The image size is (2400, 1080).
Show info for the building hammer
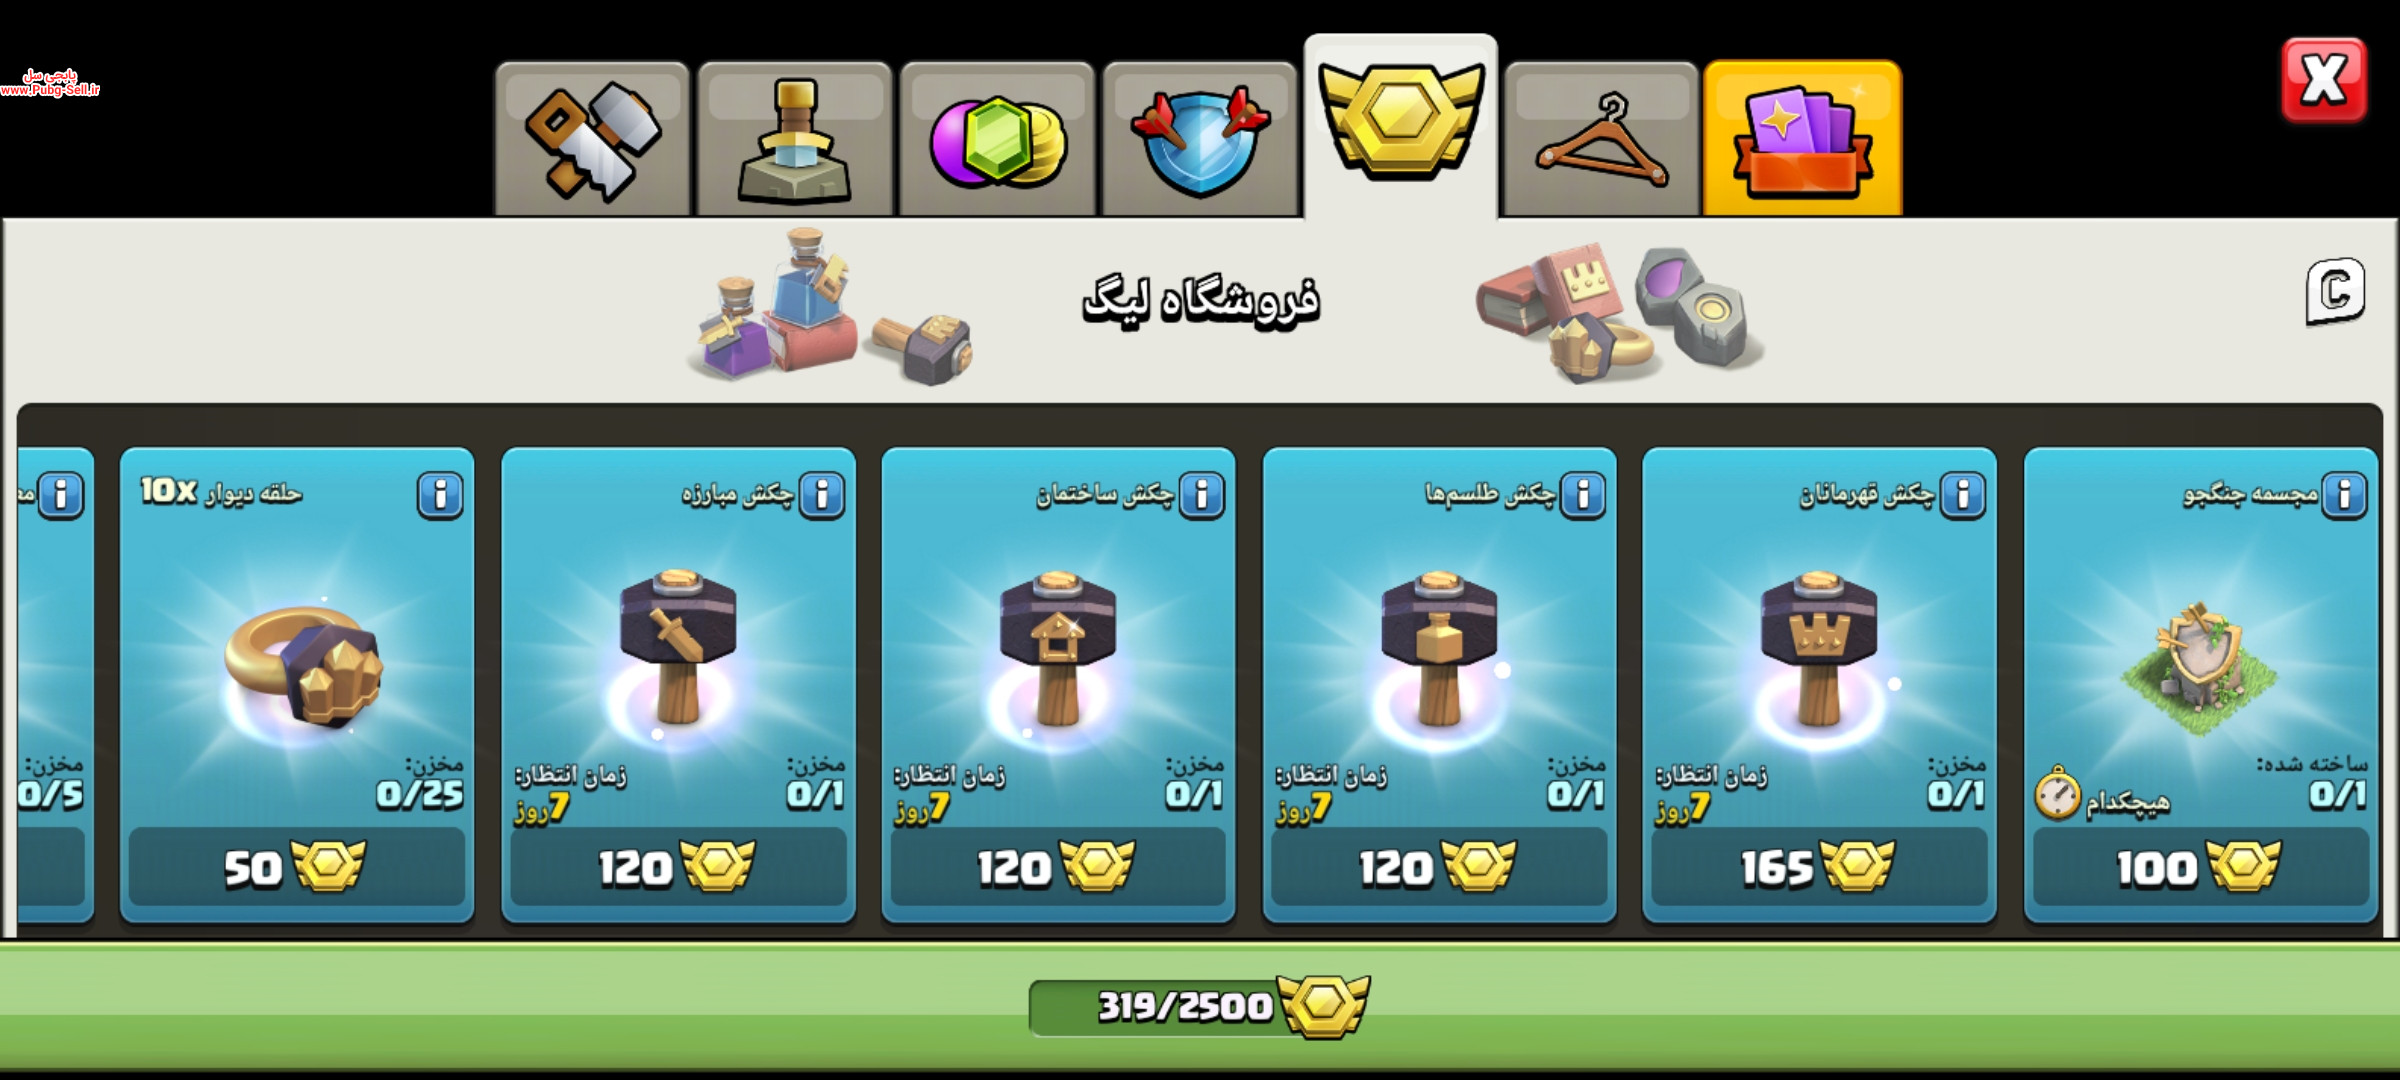[x=1202, y=495]
